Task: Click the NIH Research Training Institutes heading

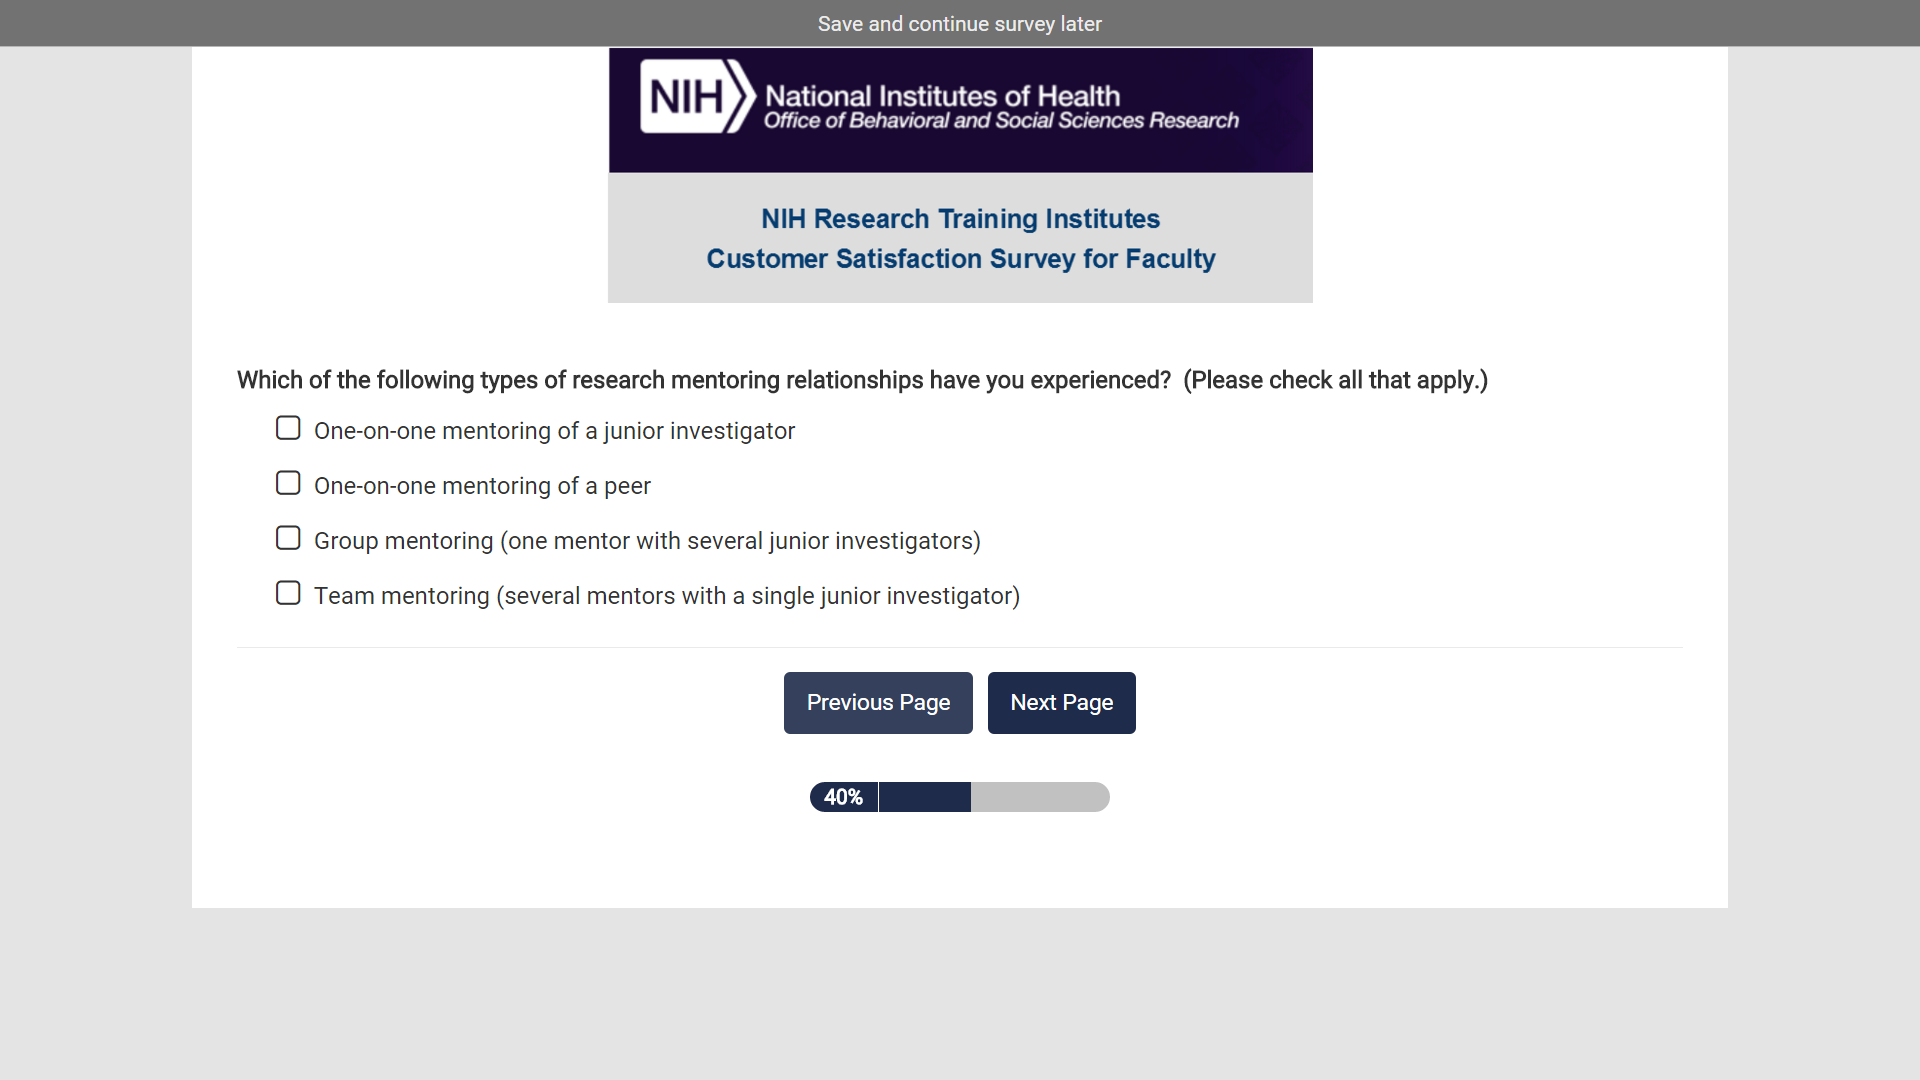Action: coord(960,219)
